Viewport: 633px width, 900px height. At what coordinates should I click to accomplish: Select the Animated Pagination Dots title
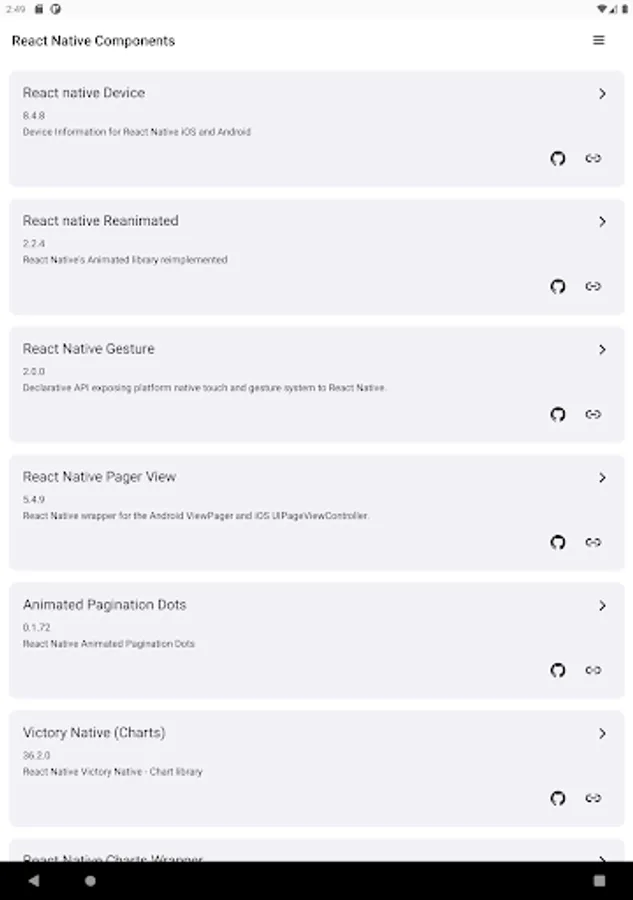click(x=104, y=605)
